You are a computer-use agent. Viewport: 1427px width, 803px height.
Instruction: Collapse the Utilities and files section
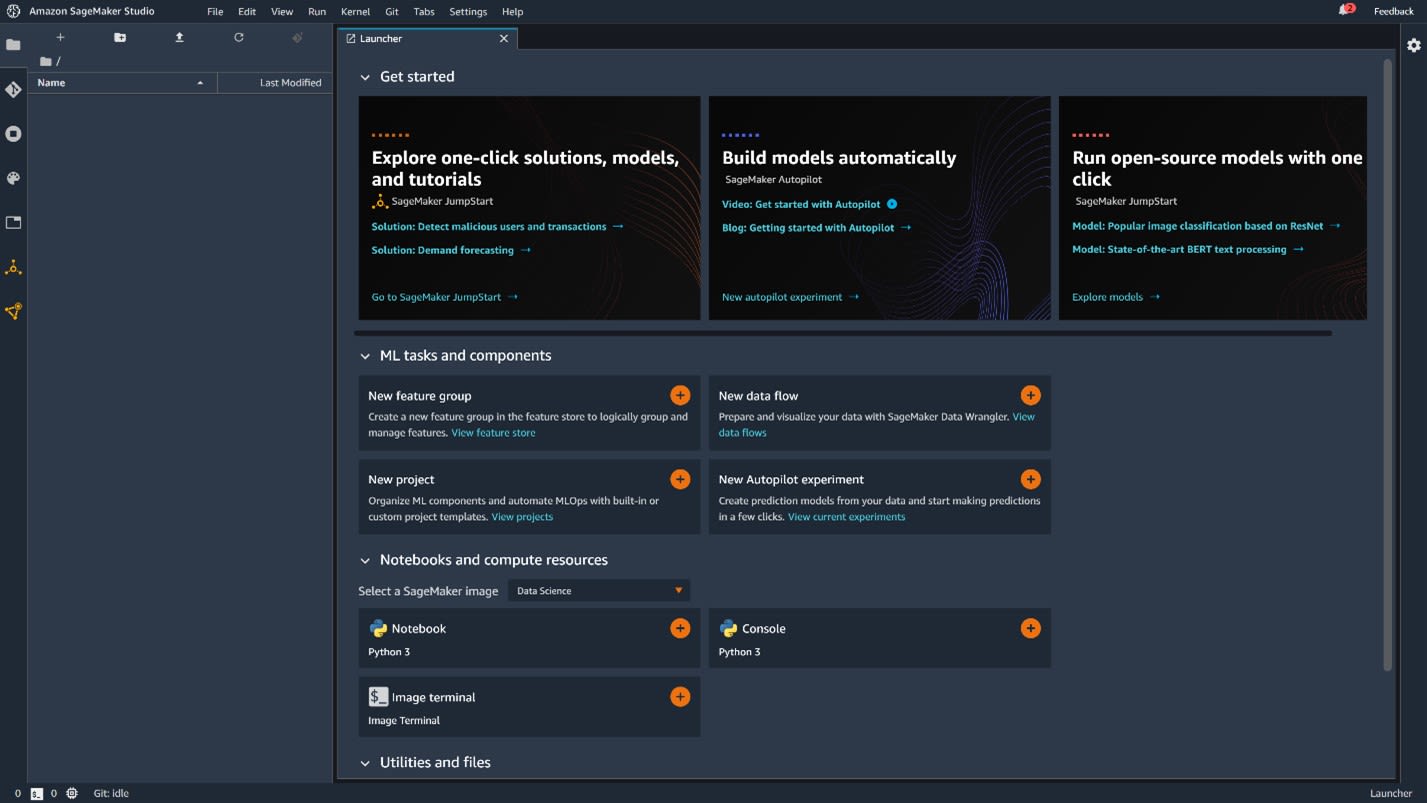click(x=365, y=763)
